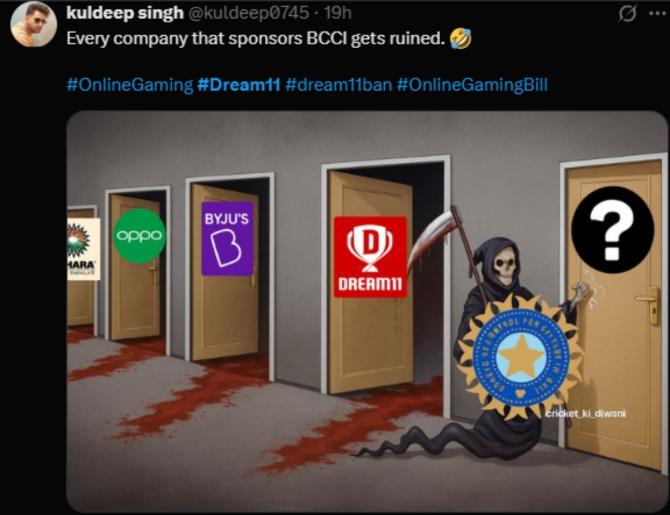Click the tweet text about BCCI sponsors
Image resolution: width=670 pixels, height=515 pixels.
click(256, 38)
